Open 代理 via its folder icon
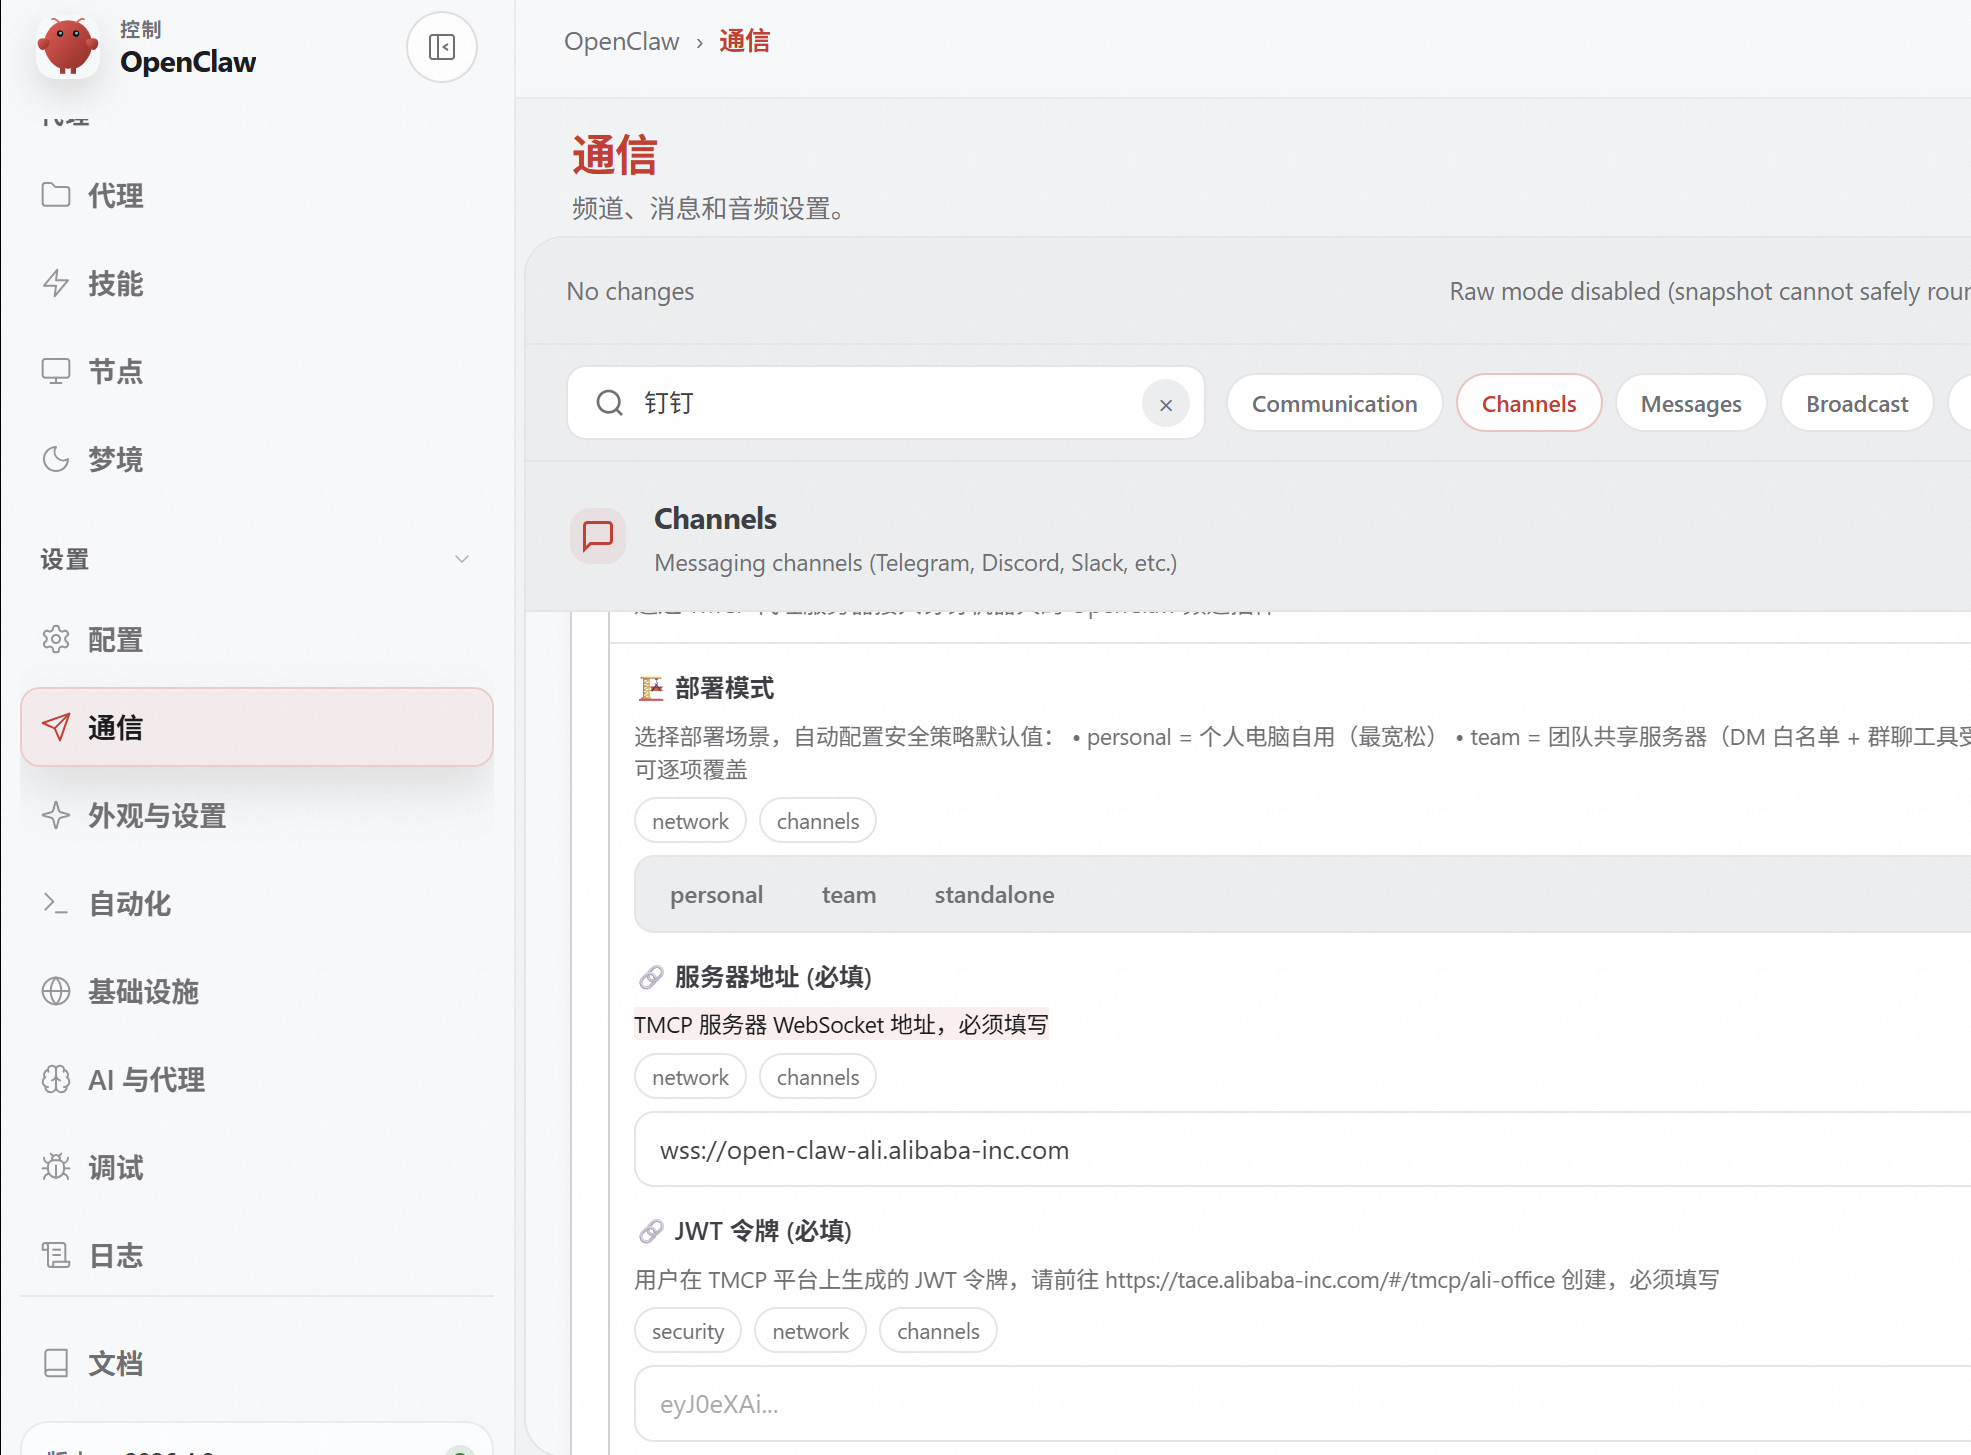Viewport: 1971px width, 1455px height. coord(56,195)
